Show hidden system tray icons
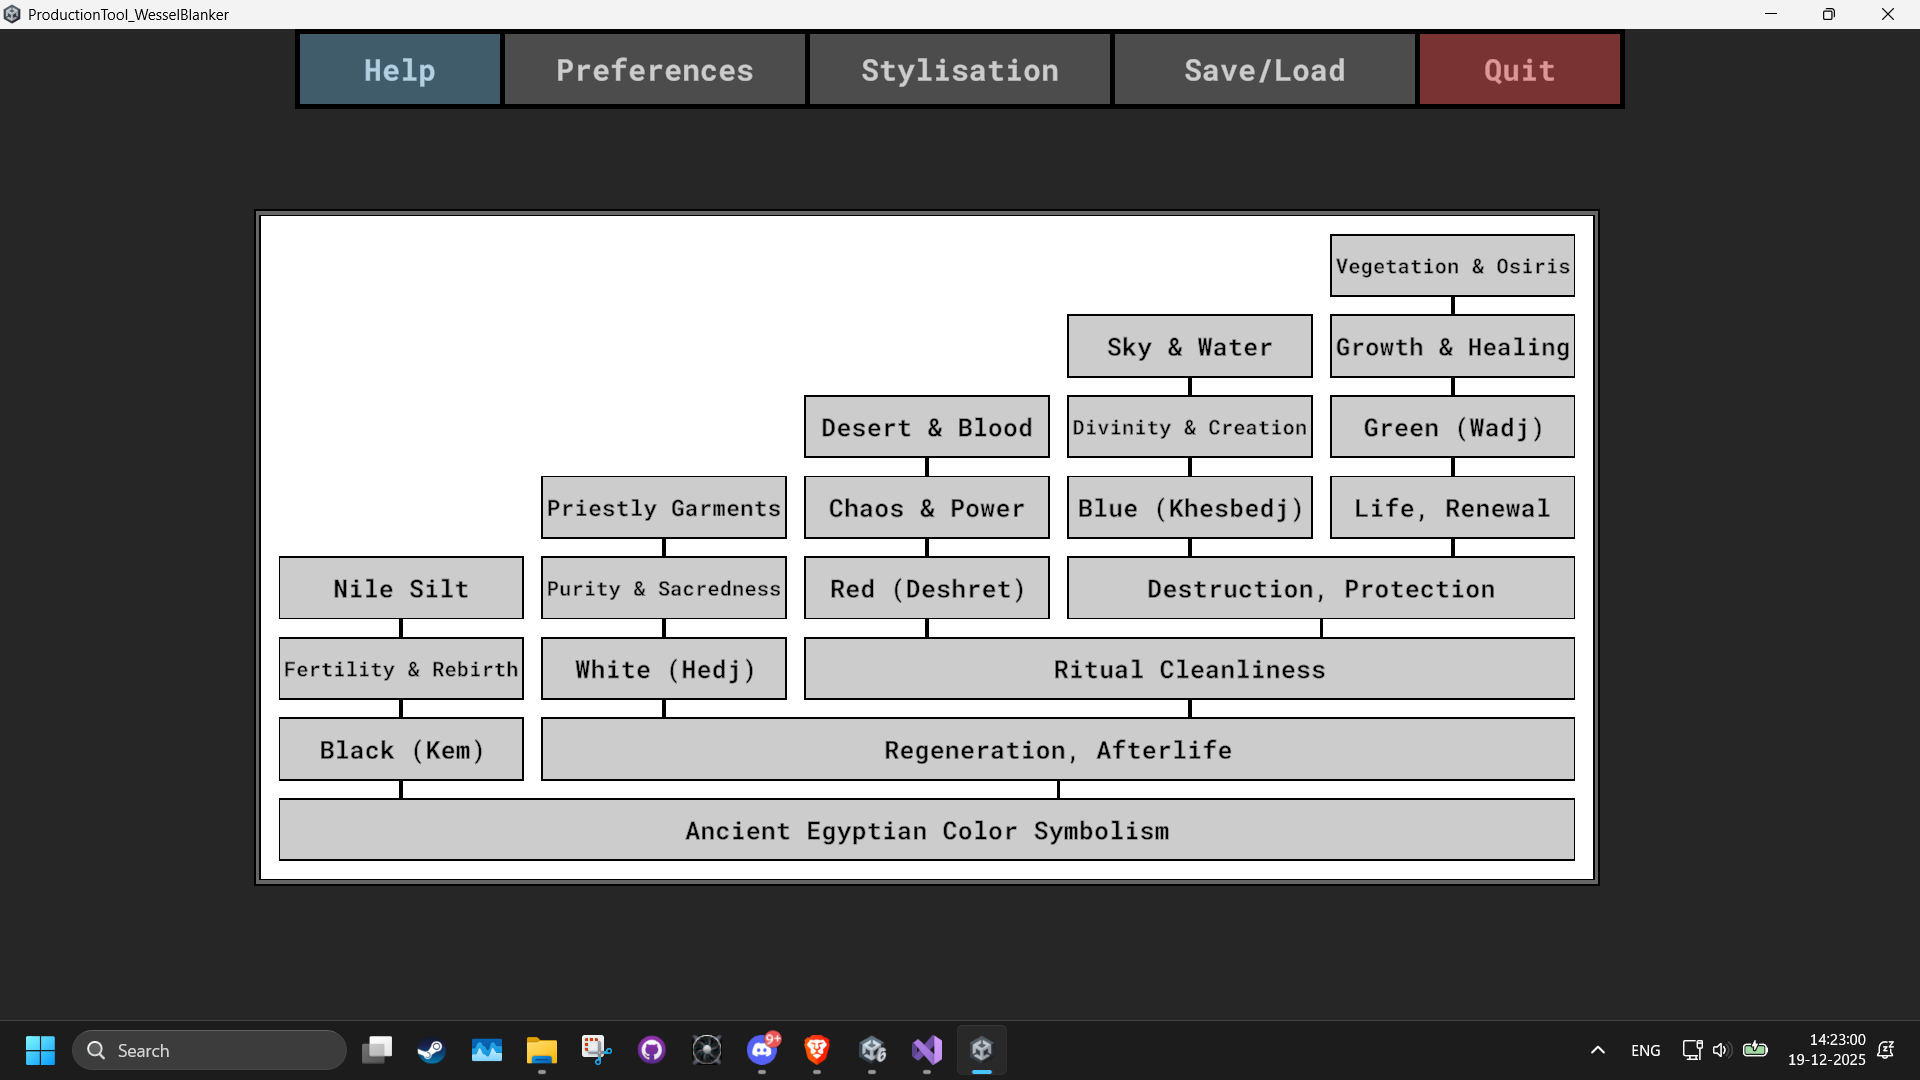The image size is (1920, 1080). click(x=1598, y=1050)
